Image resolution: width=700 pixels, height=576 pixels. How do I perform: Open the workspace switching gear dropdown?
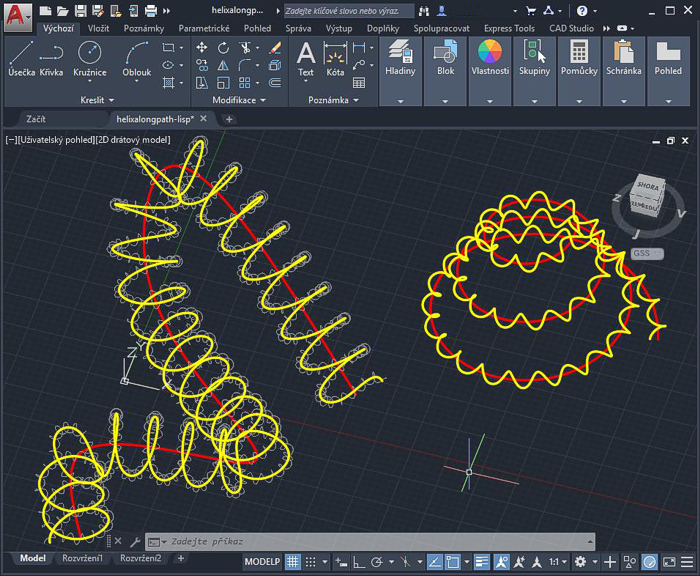(595, 562)
